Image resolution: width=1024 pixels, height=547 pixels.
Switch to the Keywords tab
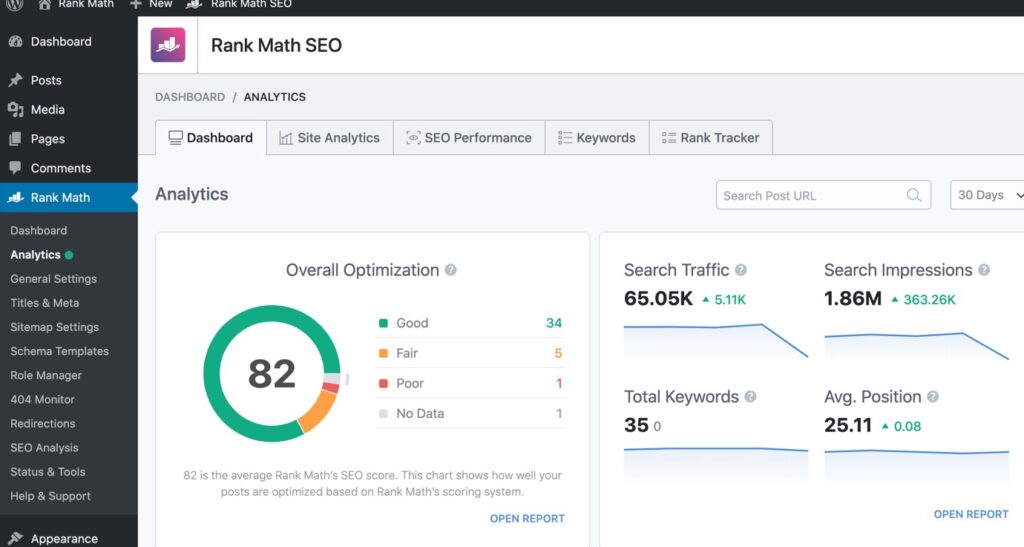click(x=597, y=138)
